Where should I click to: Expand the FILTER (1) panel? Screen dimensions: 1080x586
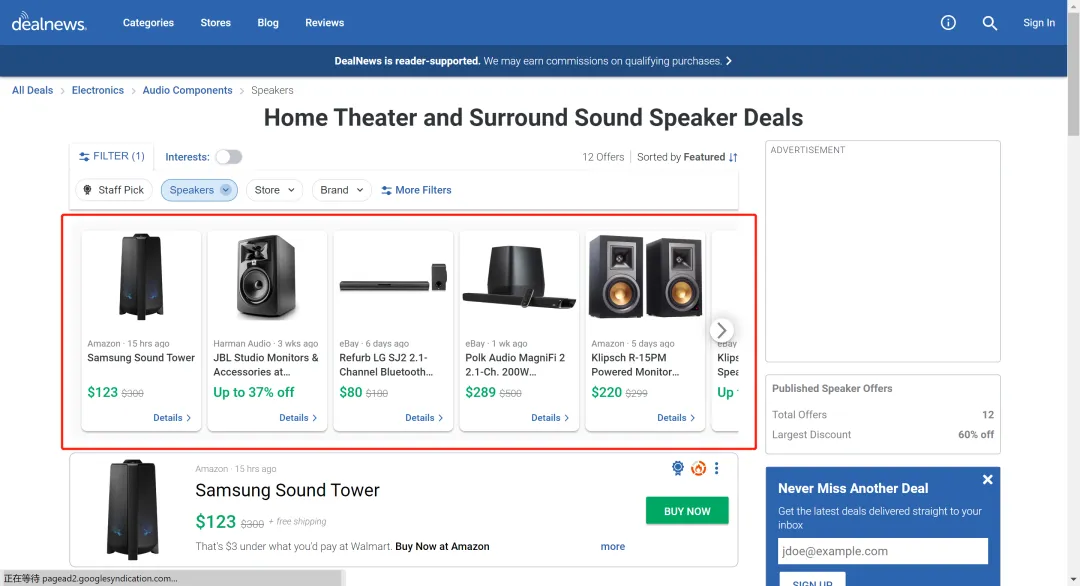tap(112, 156)
